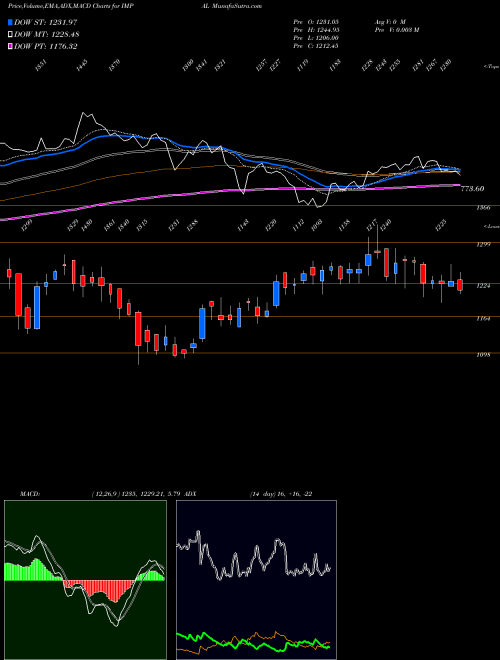The width and height of the screenshot is (500, 660).
Task: Click the blue DOW ST legend swatch
Action: (x=10, y=22)
